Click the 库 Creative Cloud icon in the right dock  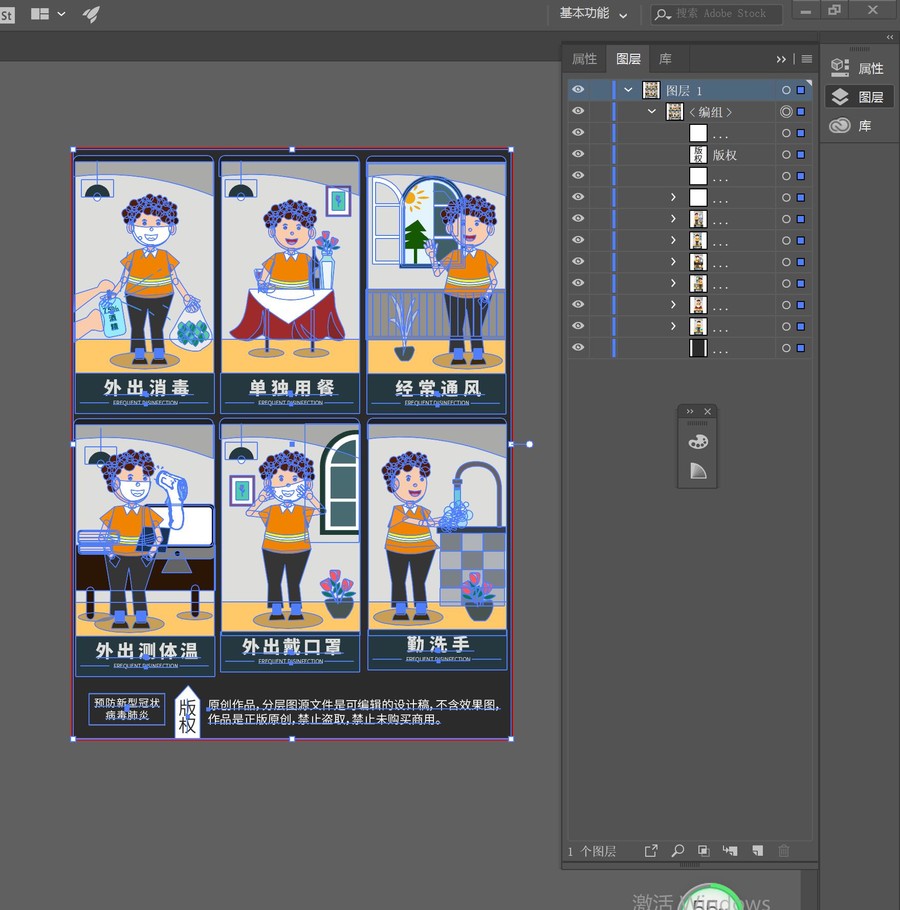pyautogui.click(x=840, y=125)
